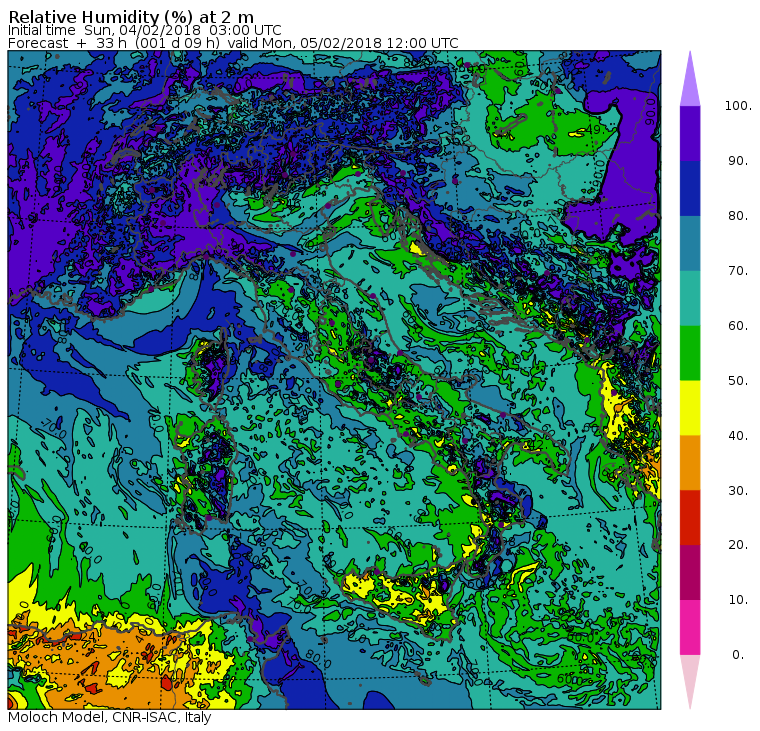760x731 pixels.
Task: Click the '10.' legend label
Action: pyautogui.click(x=738, y=600)
